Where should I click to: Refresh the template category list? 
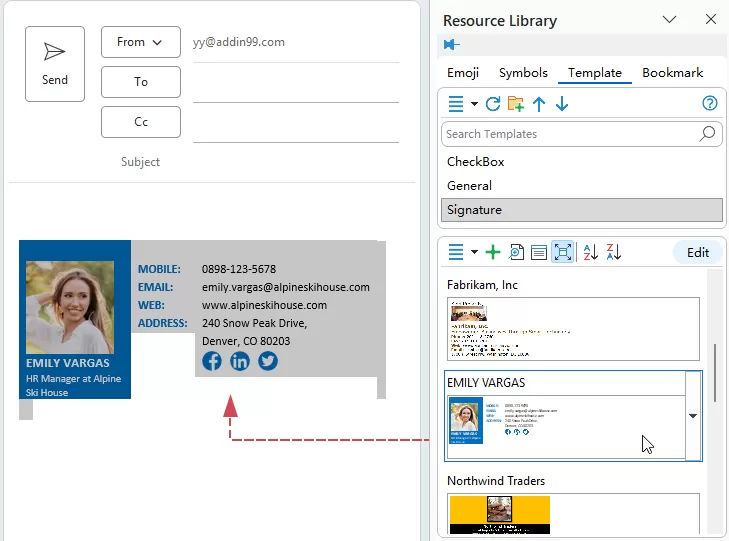(x=493, y=104)
